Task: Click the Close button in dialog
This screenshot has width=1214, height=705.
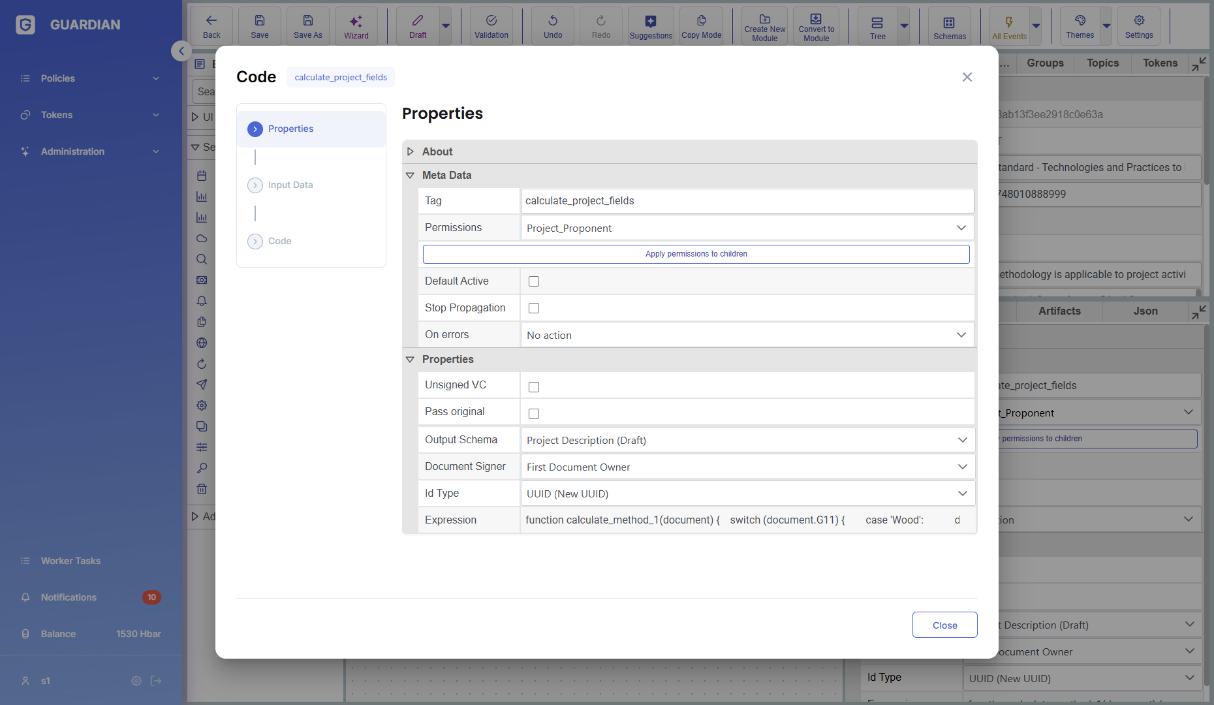Action: (944, 625)
